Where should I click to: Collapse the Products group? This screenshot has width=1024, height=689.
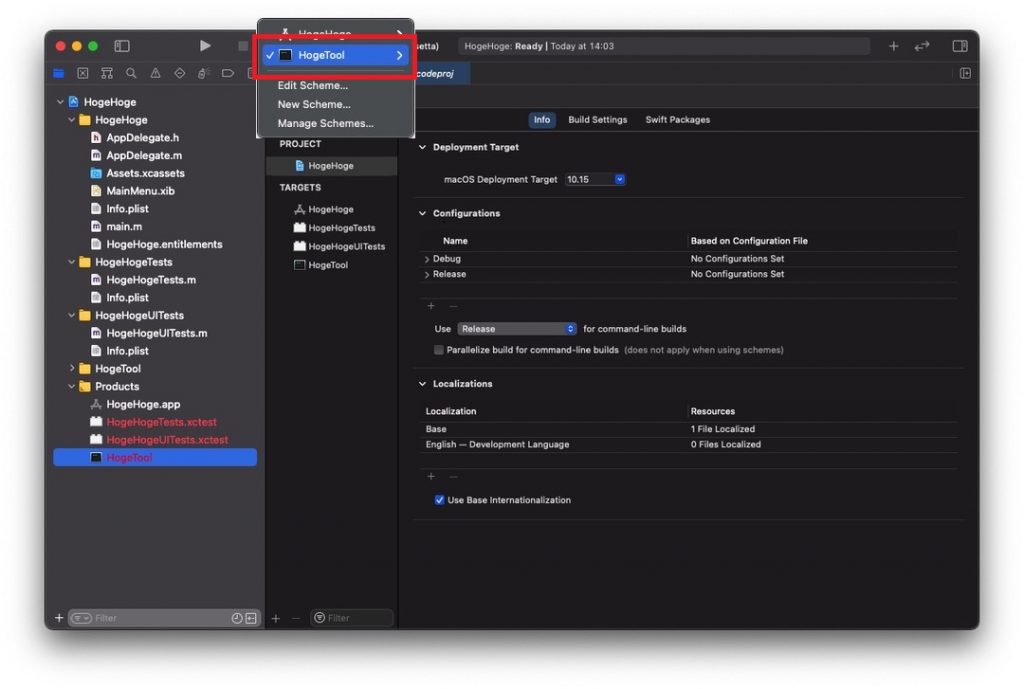click(x=72, y=387)
